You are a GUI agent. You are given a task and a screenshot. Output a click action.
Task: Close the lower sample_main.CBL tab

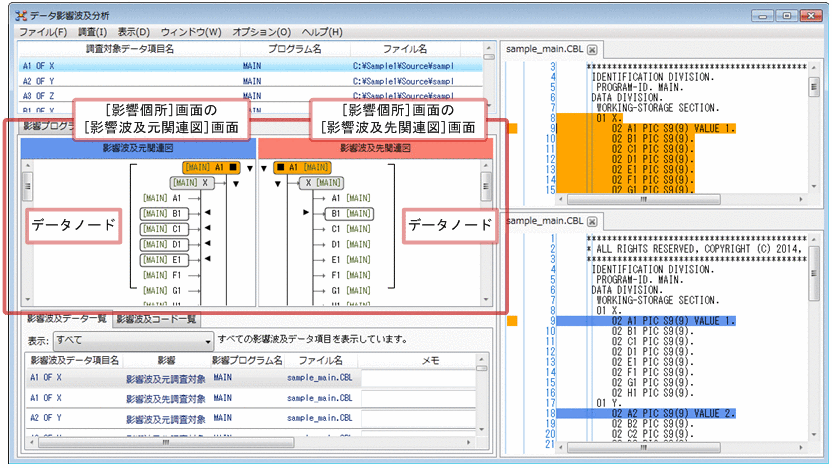(592, 221)
